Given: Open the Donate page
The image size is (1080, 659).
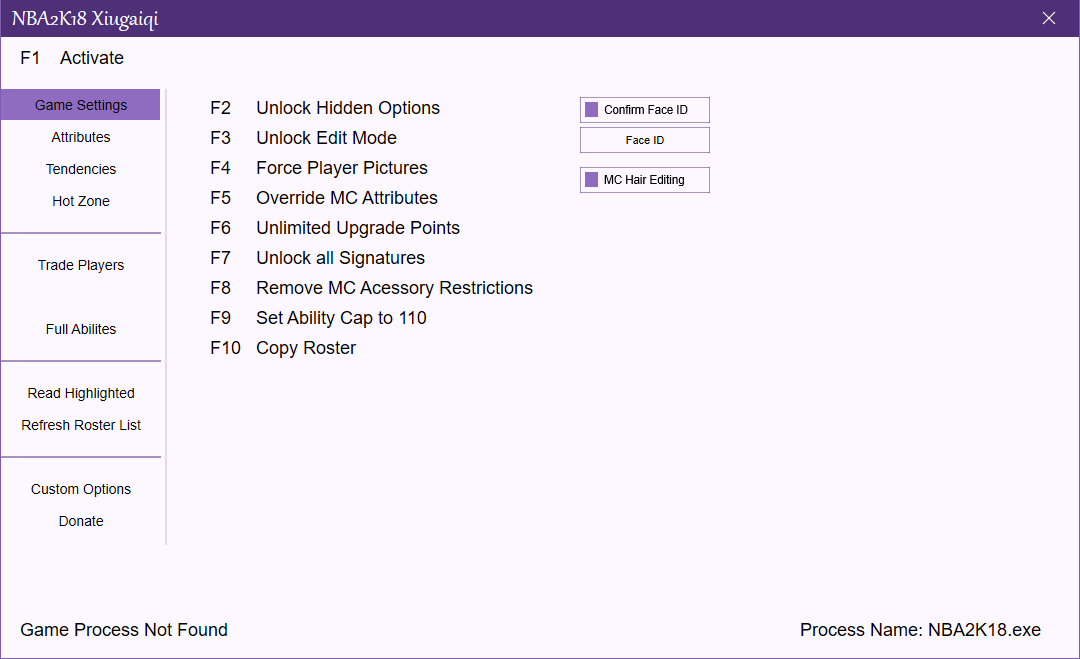Looking at the screenshot, I should click(x=81, y=521).
